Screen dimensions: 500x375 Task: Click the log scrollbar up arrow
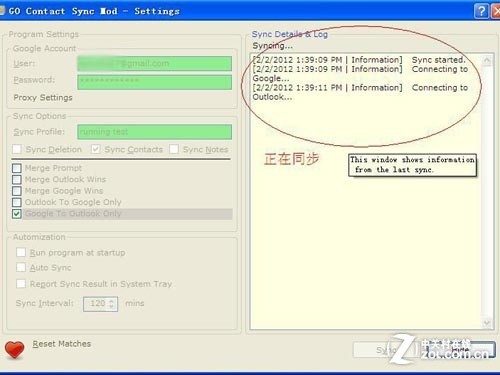click(487, 60)
